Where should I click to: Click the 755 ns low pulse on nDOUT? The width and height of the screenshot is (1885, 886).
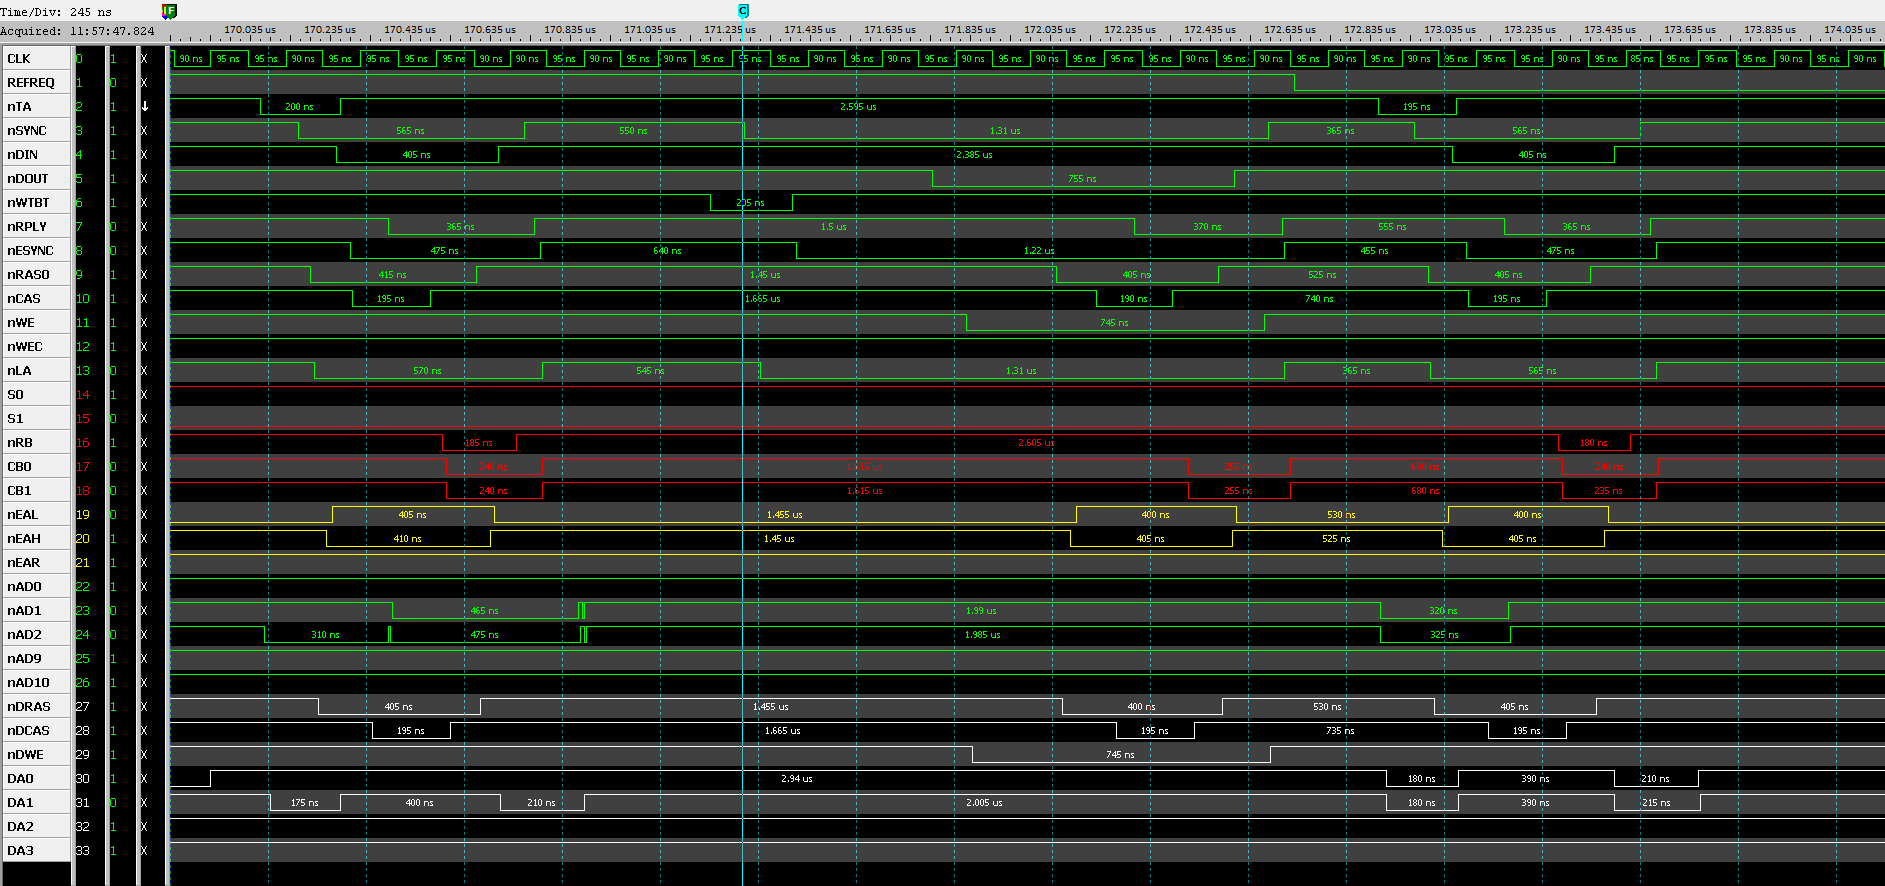click(1082, 179)
